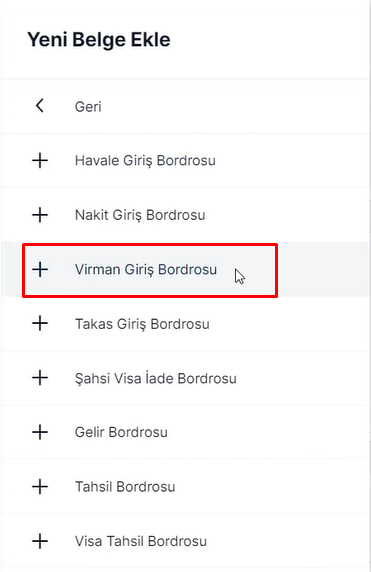
Task: Click the plus icon of Virman Giriş Bordrosu
Action: [x=40, y=269]
